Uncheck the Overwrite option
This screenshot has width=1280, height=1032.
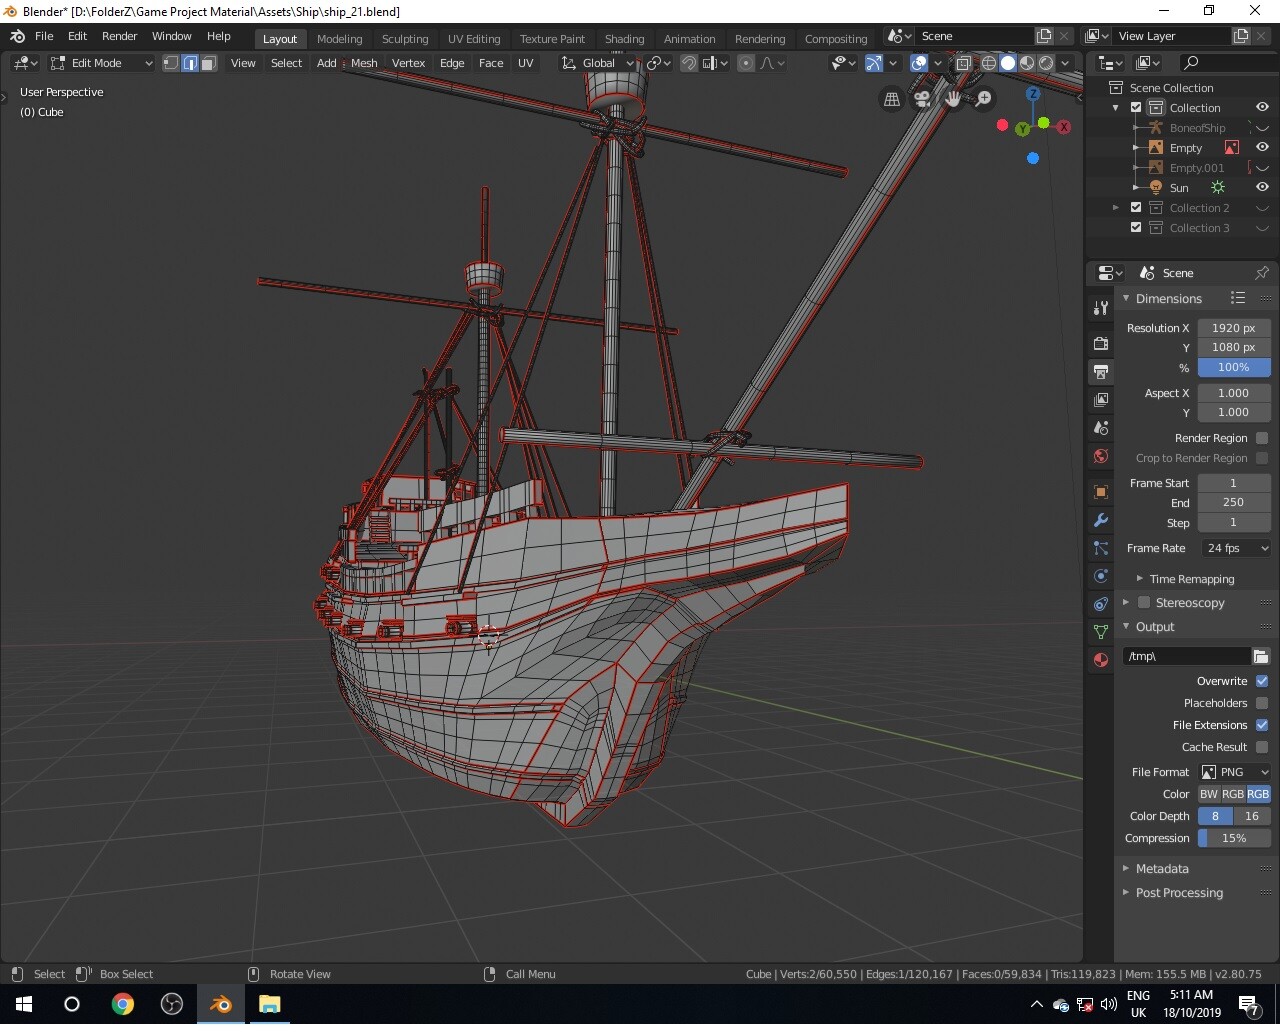coord(1262,681)
